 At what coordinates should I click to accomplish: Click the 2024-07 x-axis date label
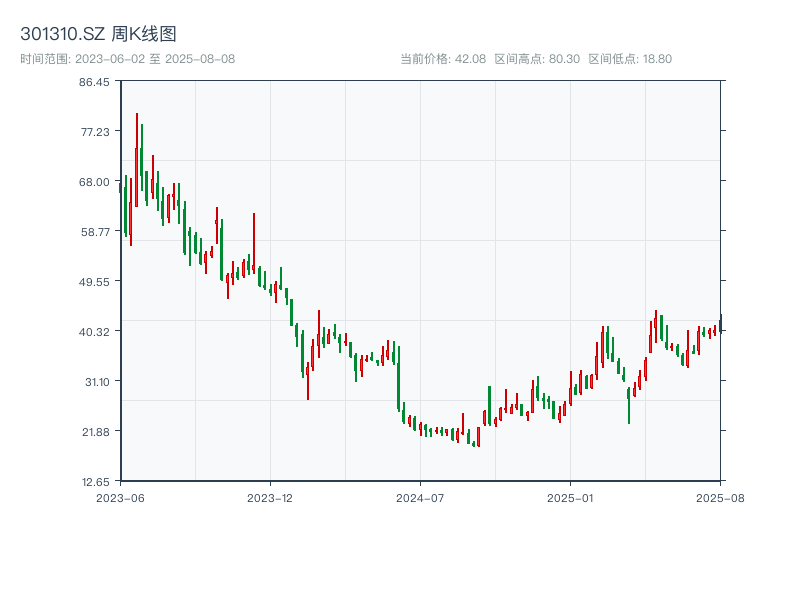(x=420, y=497)
